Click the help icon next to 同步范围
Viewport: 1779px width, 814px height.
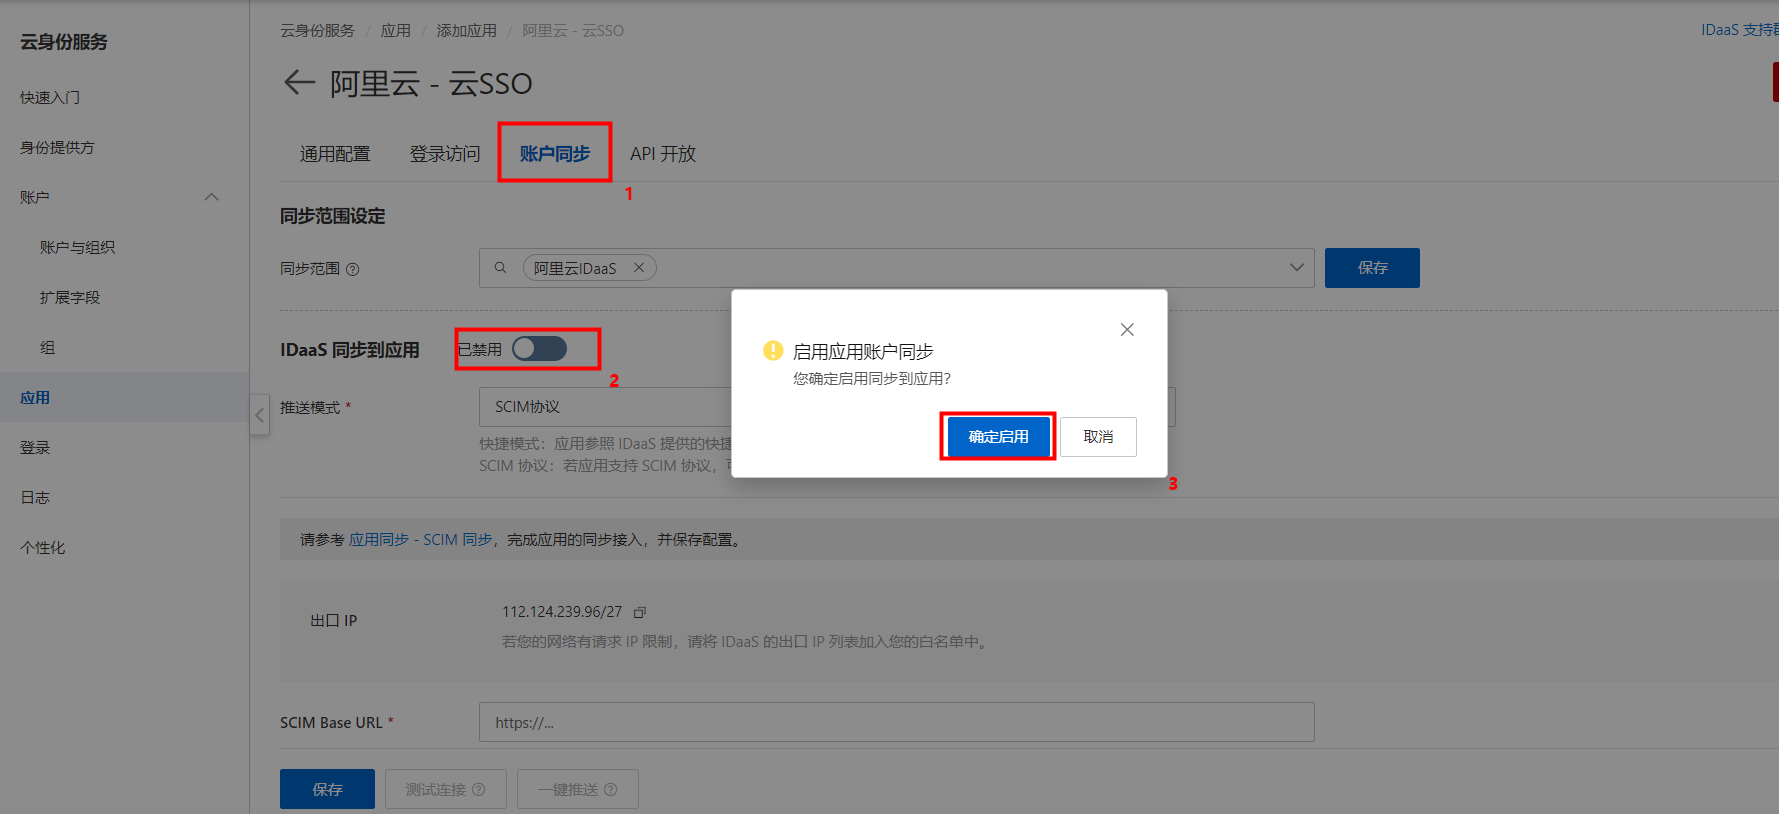coord(352,269)
